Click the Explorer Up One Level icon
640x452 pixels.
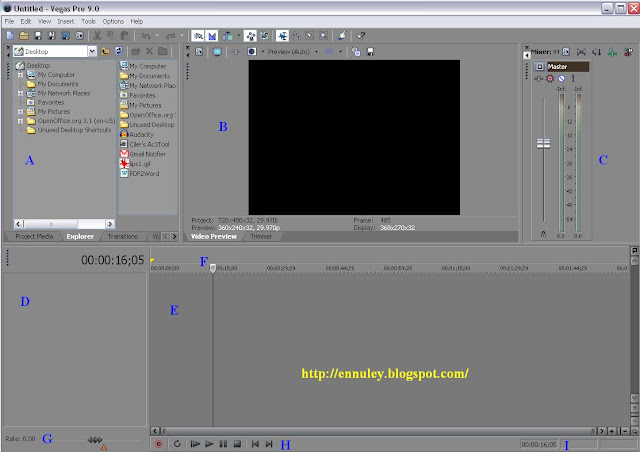105,51
